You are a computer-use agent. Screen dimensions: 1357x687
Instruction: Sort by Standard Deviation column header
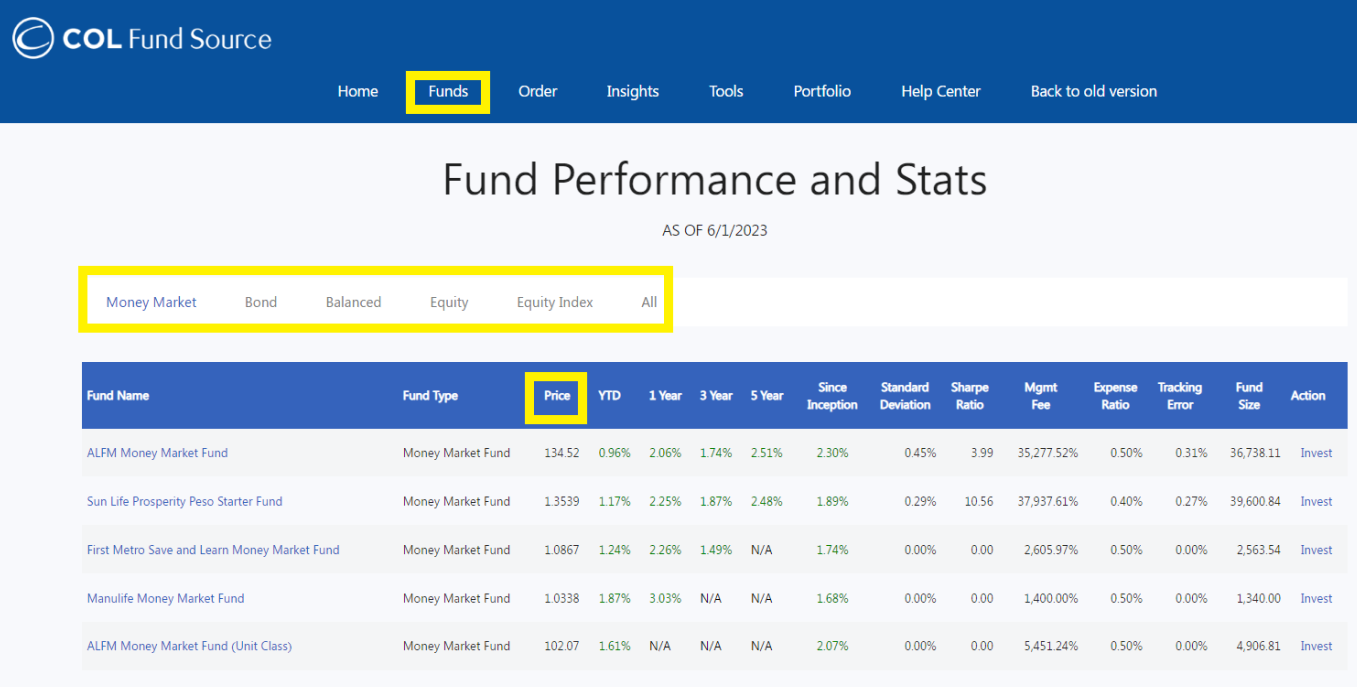pyautogui.click(x=905, y=396)
